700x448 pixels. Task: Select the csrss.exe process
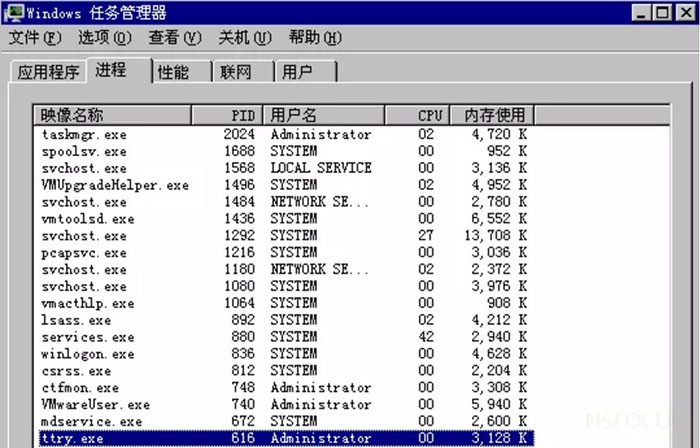coord(284,370)
